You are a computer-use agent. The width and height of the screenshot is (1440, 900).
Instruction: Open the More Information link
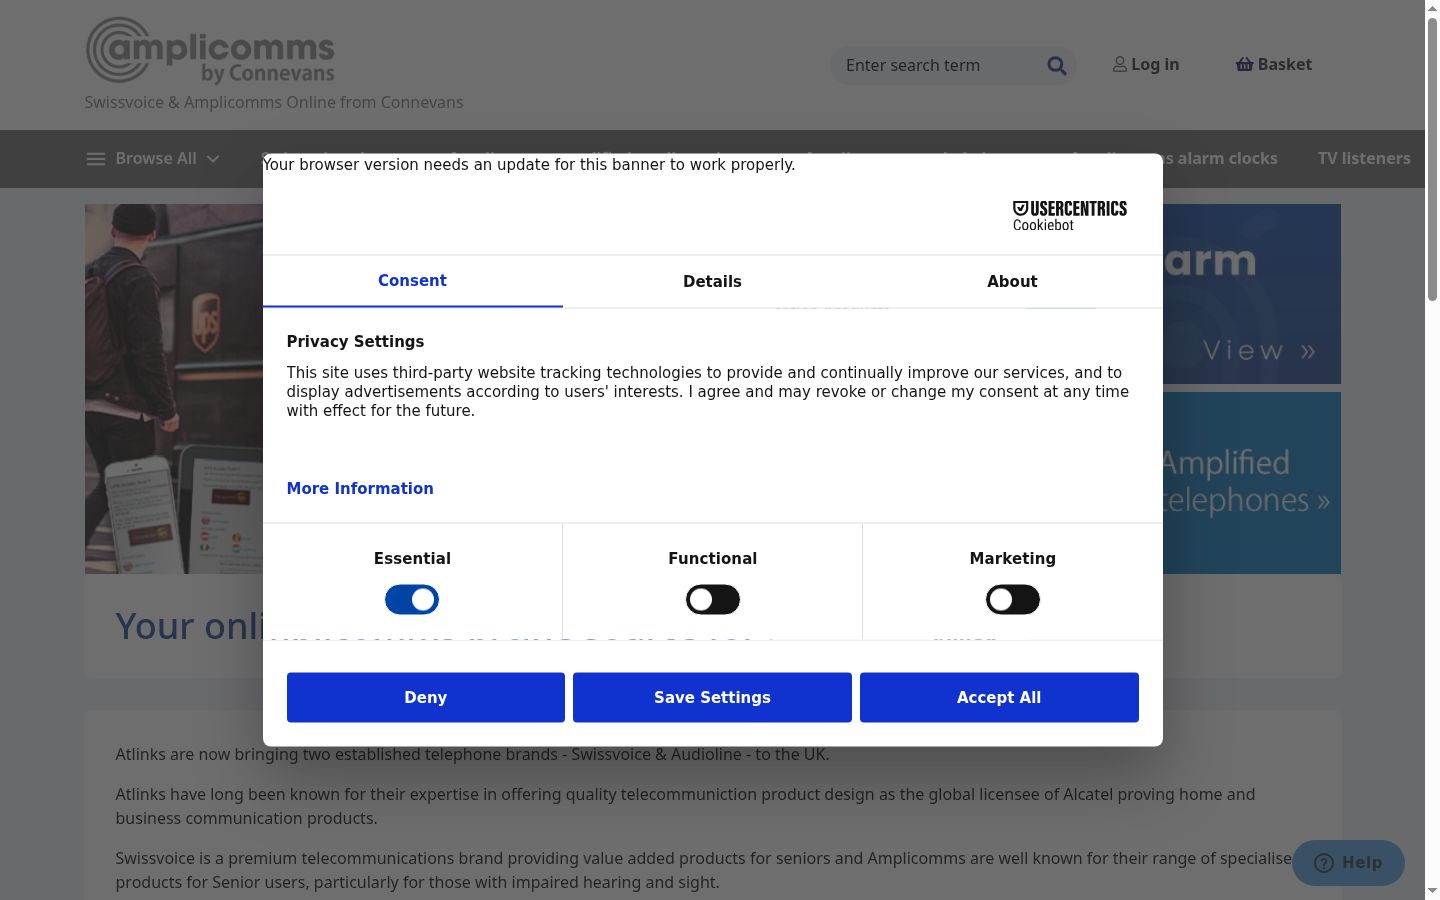[360, 489]
